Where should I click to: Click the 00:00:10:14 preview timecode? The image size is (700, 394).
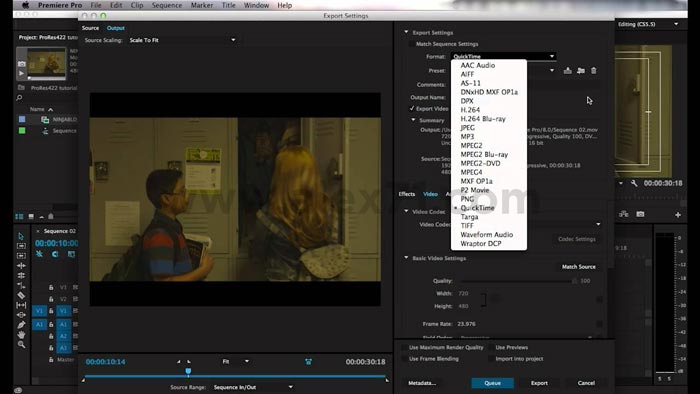(x=105, y=362)
